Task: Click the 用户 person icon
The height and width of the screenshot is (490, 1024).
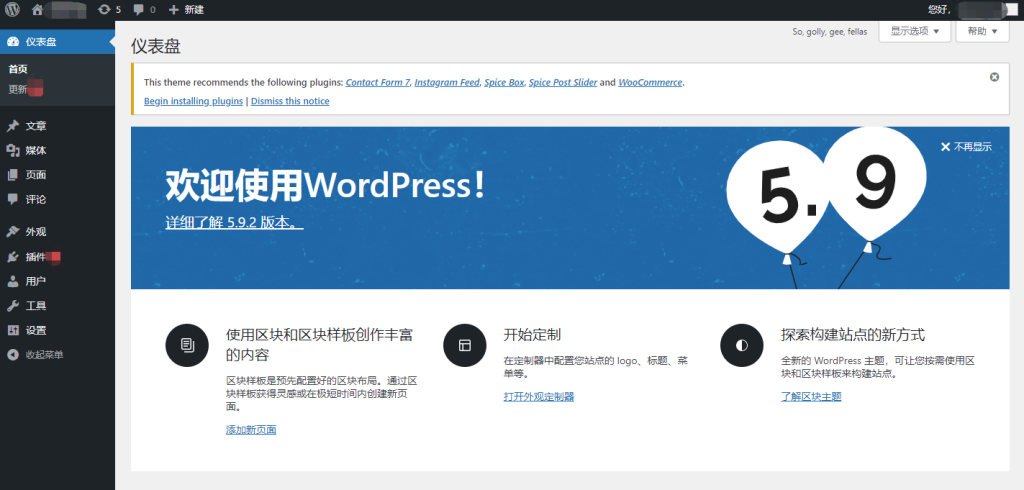Action: click(12, 282)
